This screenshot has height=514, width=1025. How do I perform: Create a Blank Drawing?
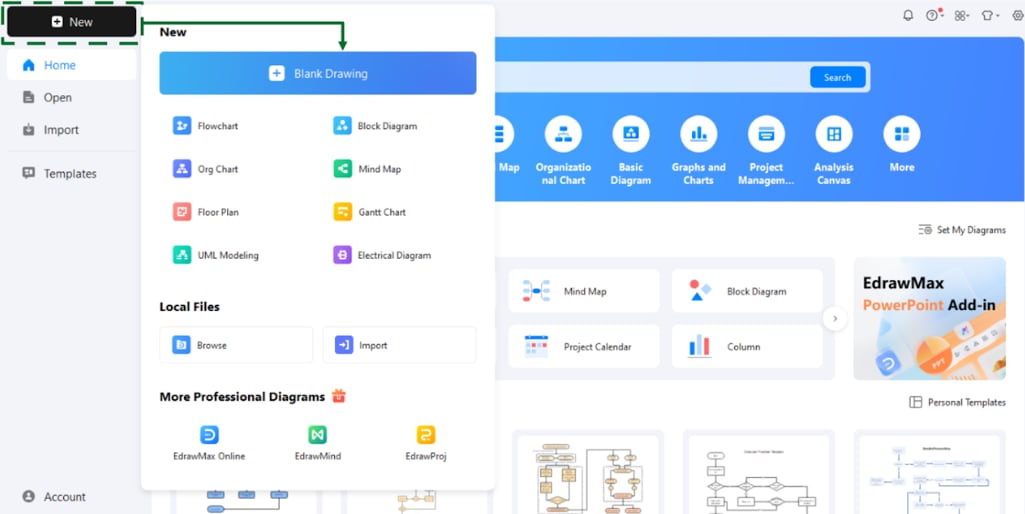tap(318, 73)
